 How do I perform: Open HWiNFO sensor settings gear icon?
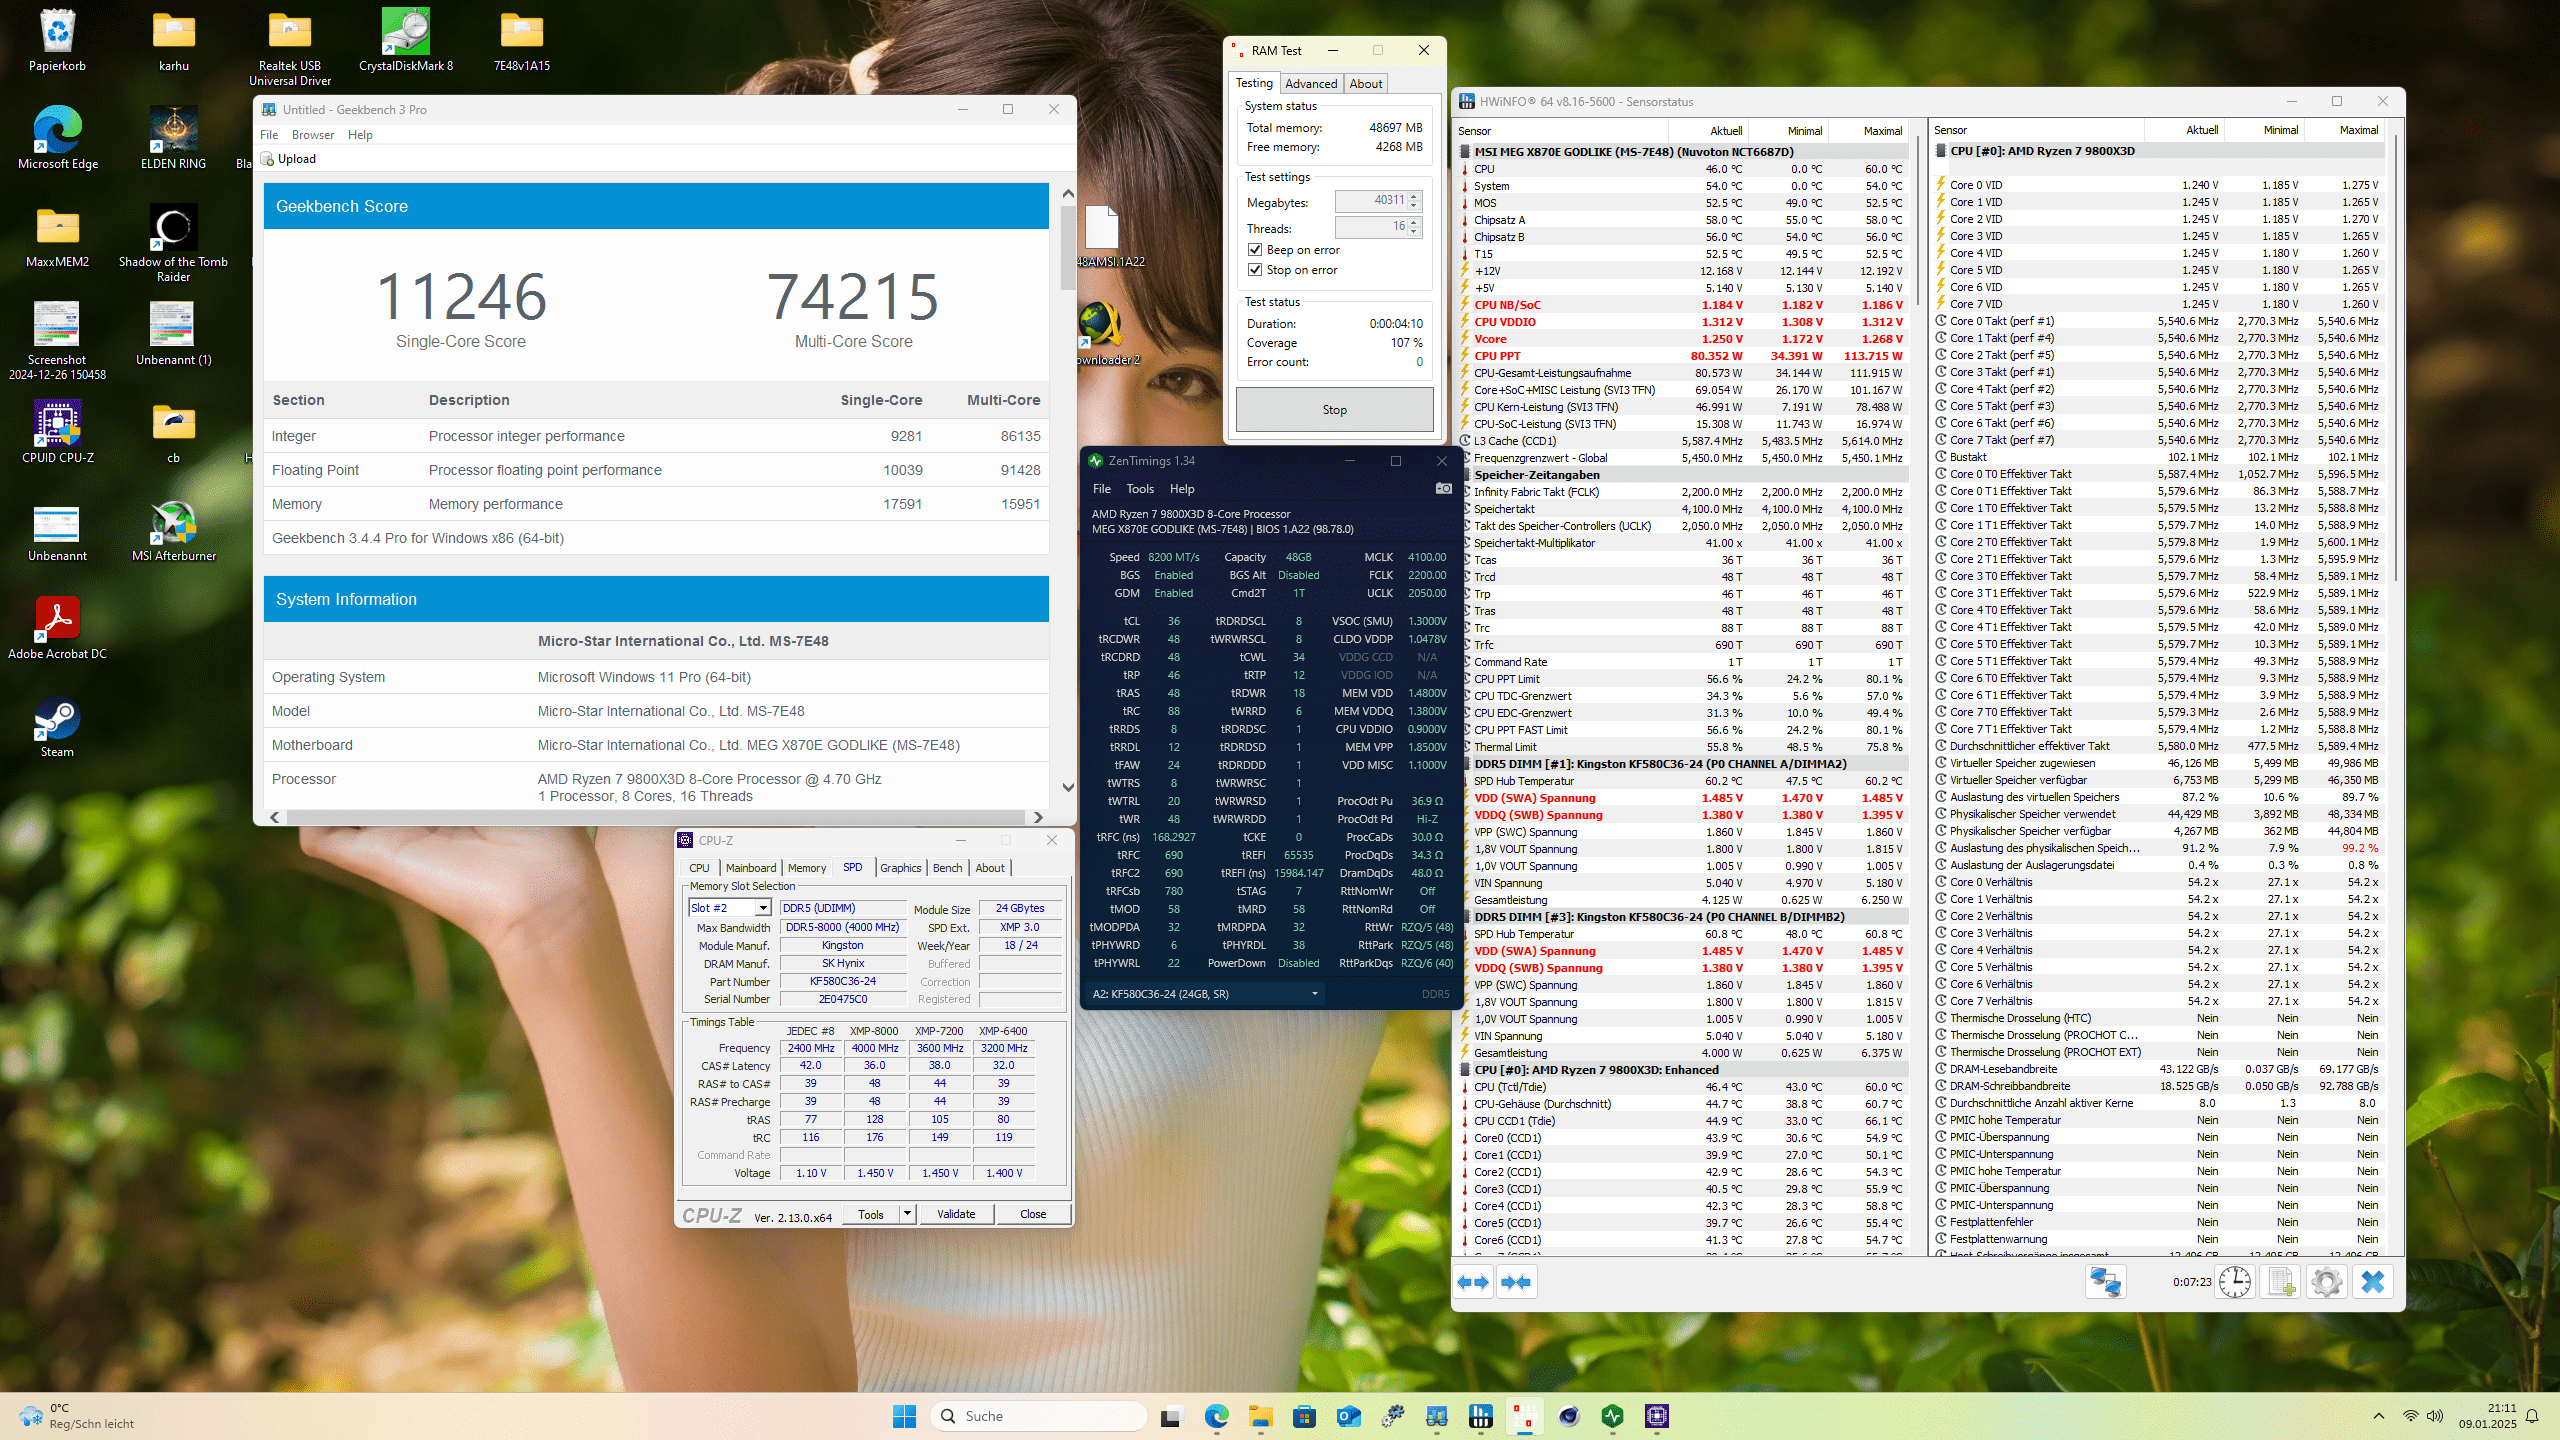click(x=2326, y=1282)
